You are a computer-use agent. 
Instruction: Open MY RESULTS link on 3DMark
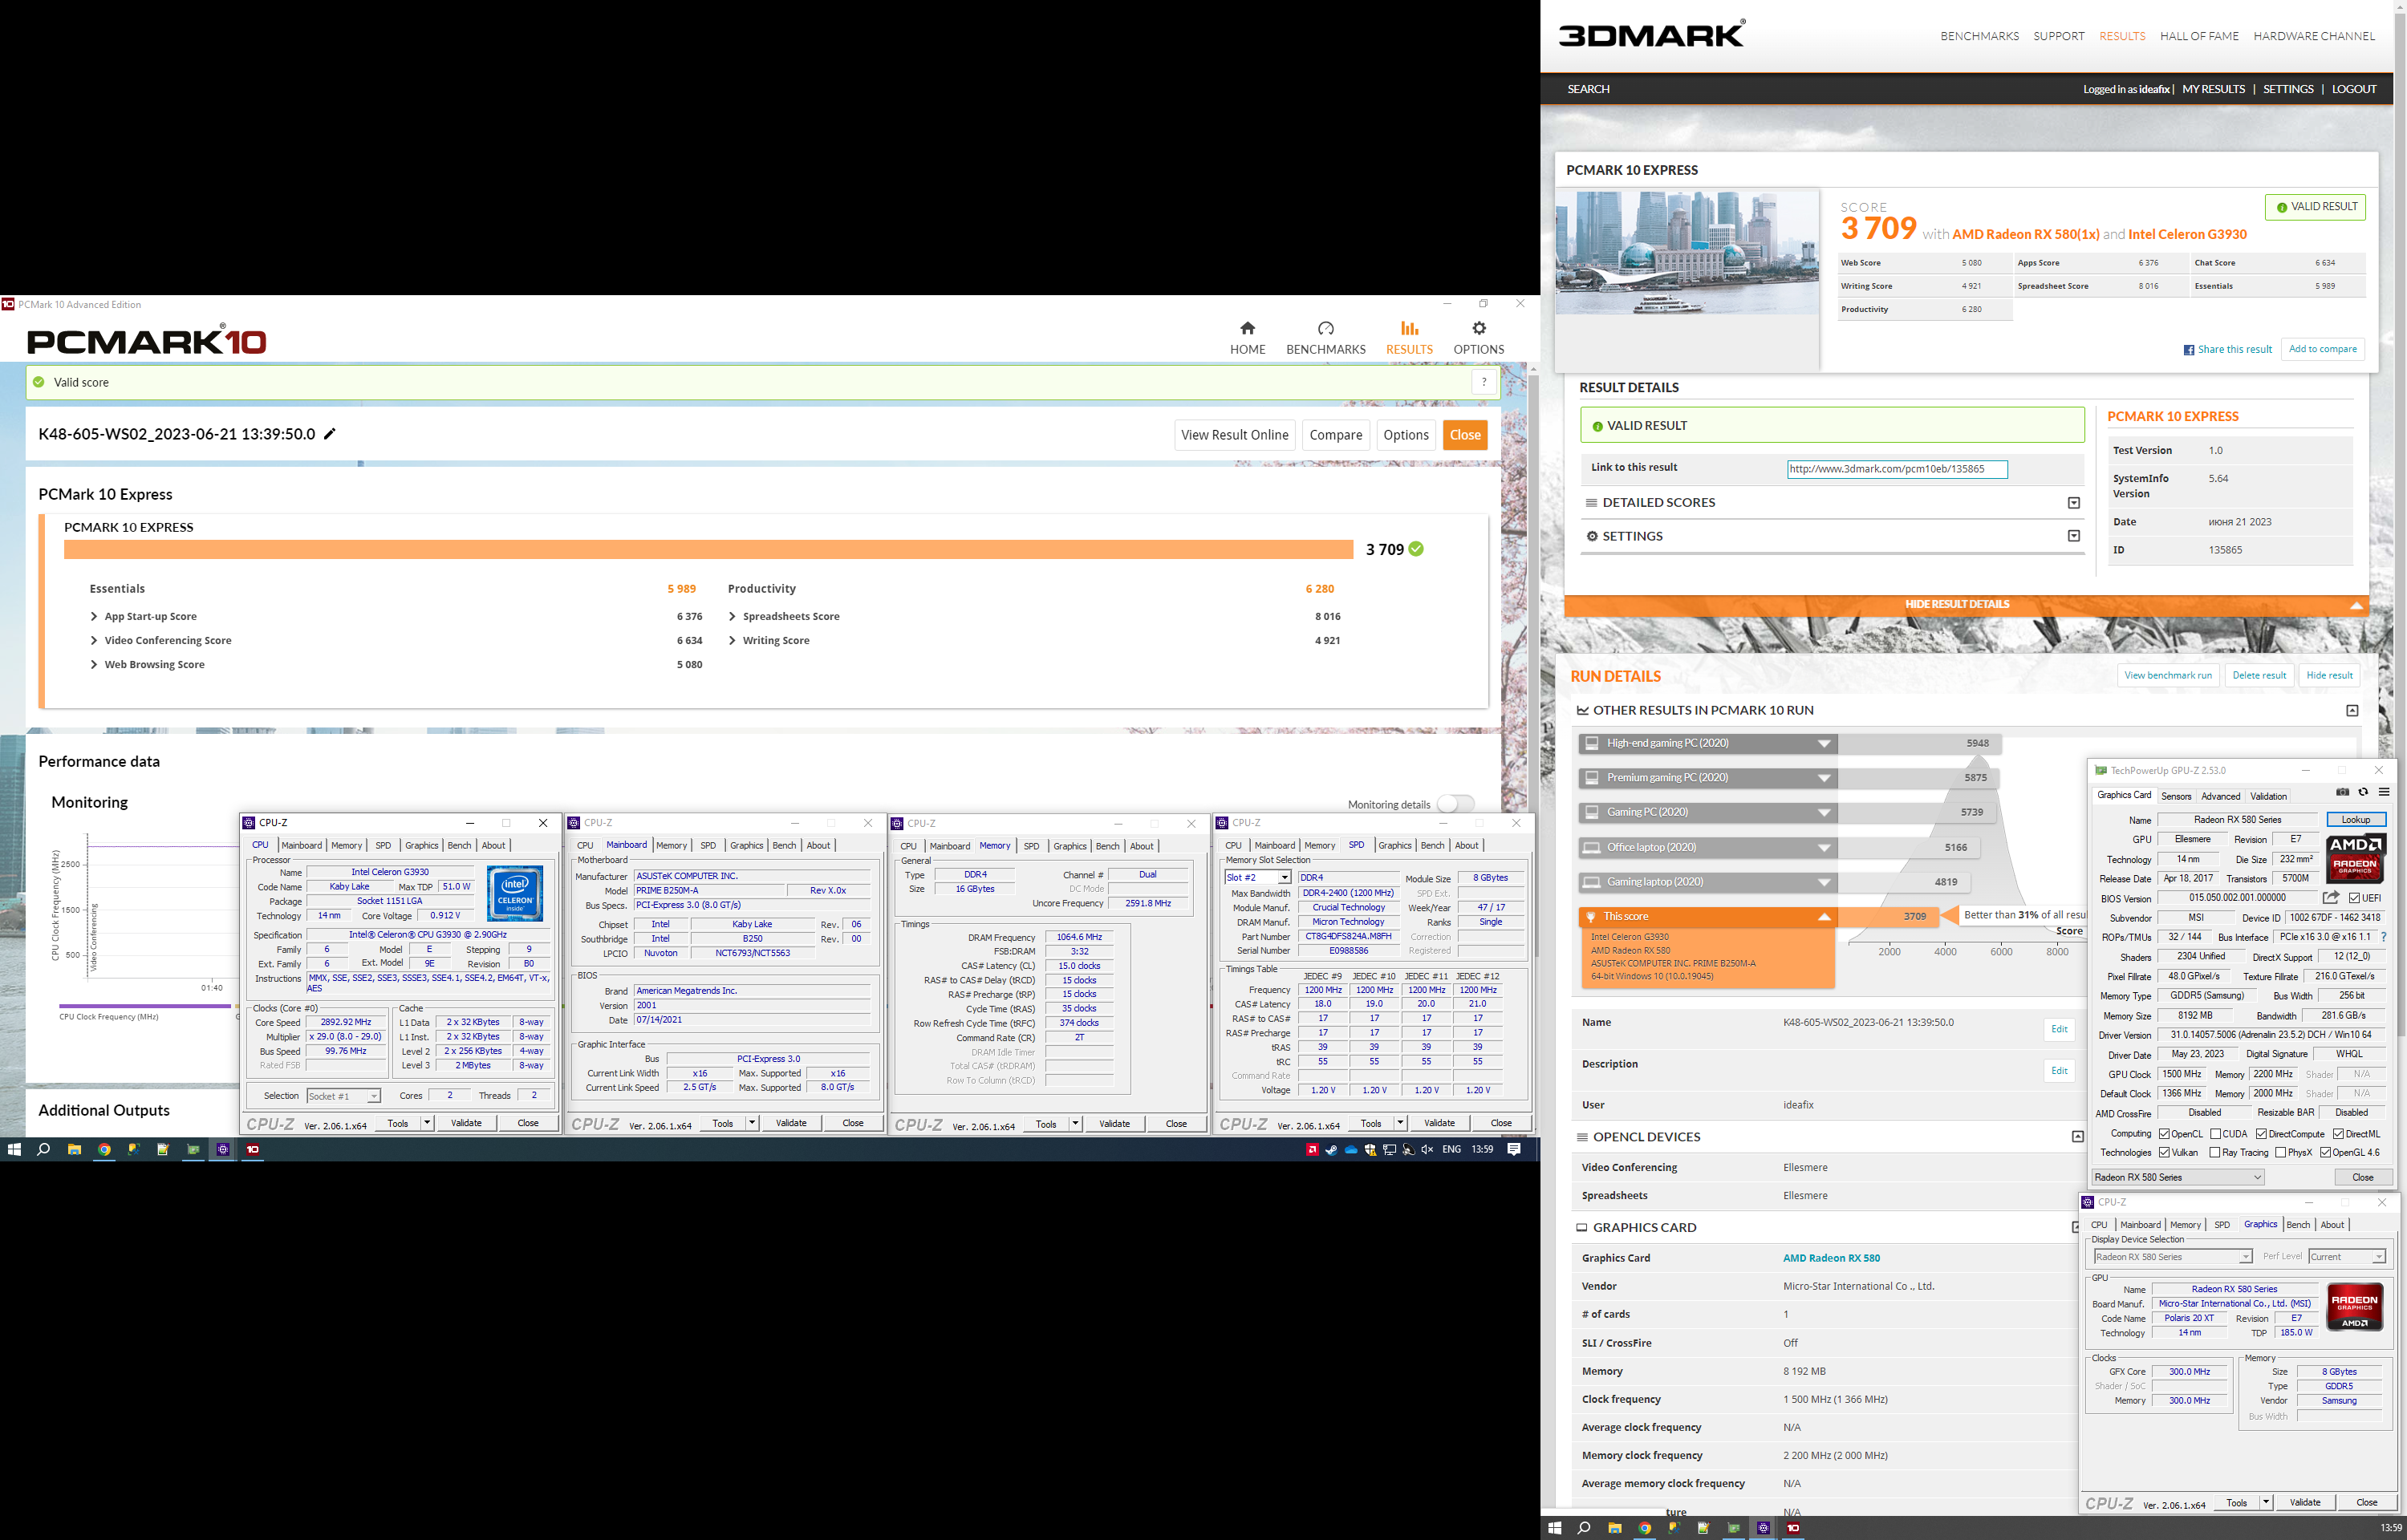(2213, 89)
